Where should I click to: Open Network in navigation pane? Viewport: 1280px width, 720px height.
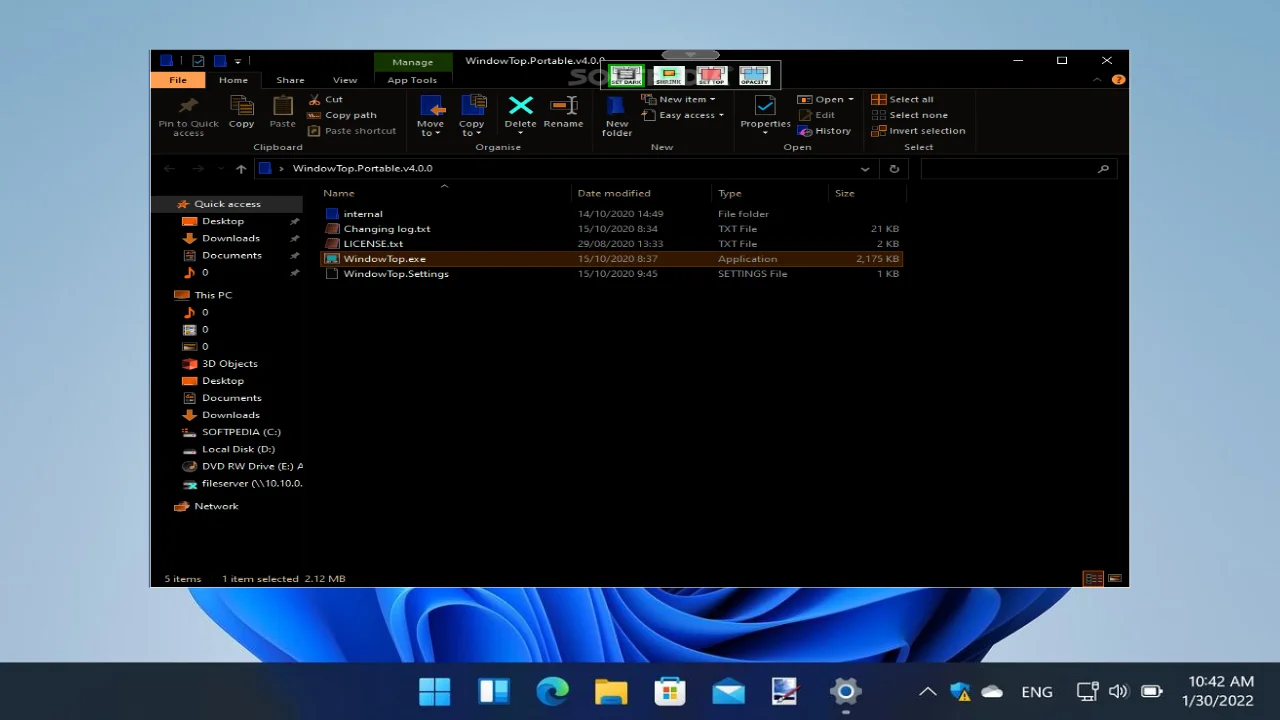click(x=216, y=506)
